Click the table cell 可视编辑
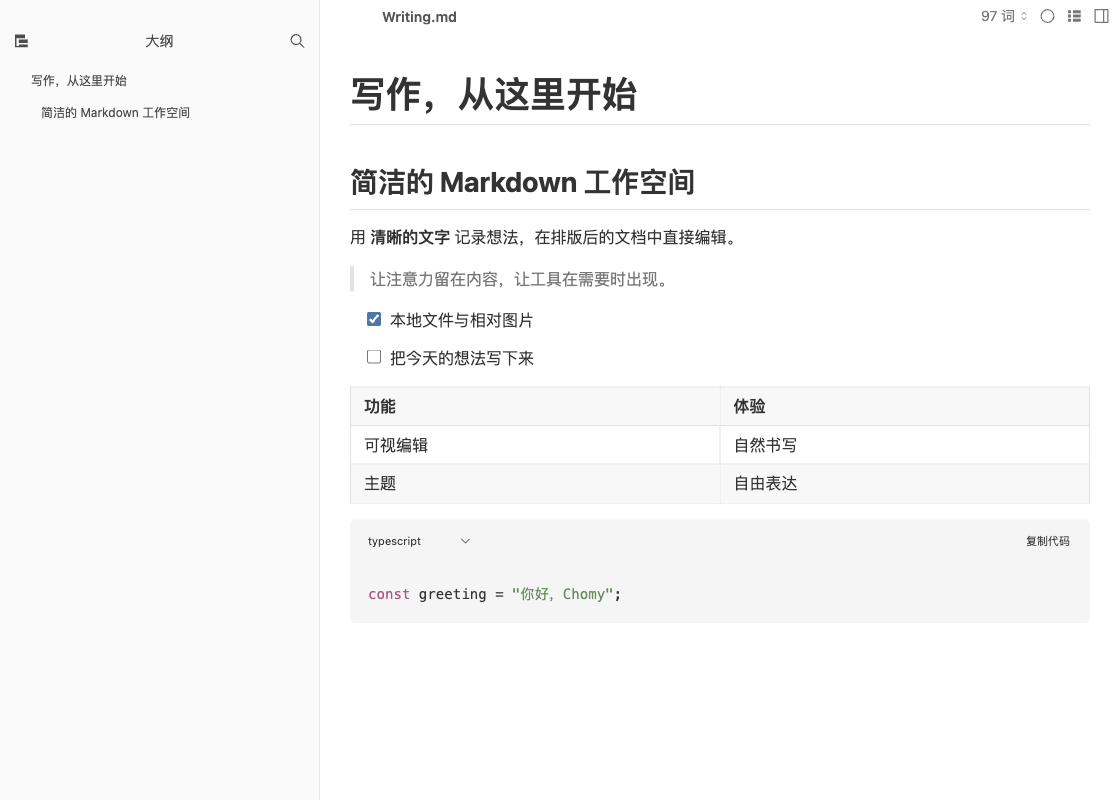 click(535, 445)
